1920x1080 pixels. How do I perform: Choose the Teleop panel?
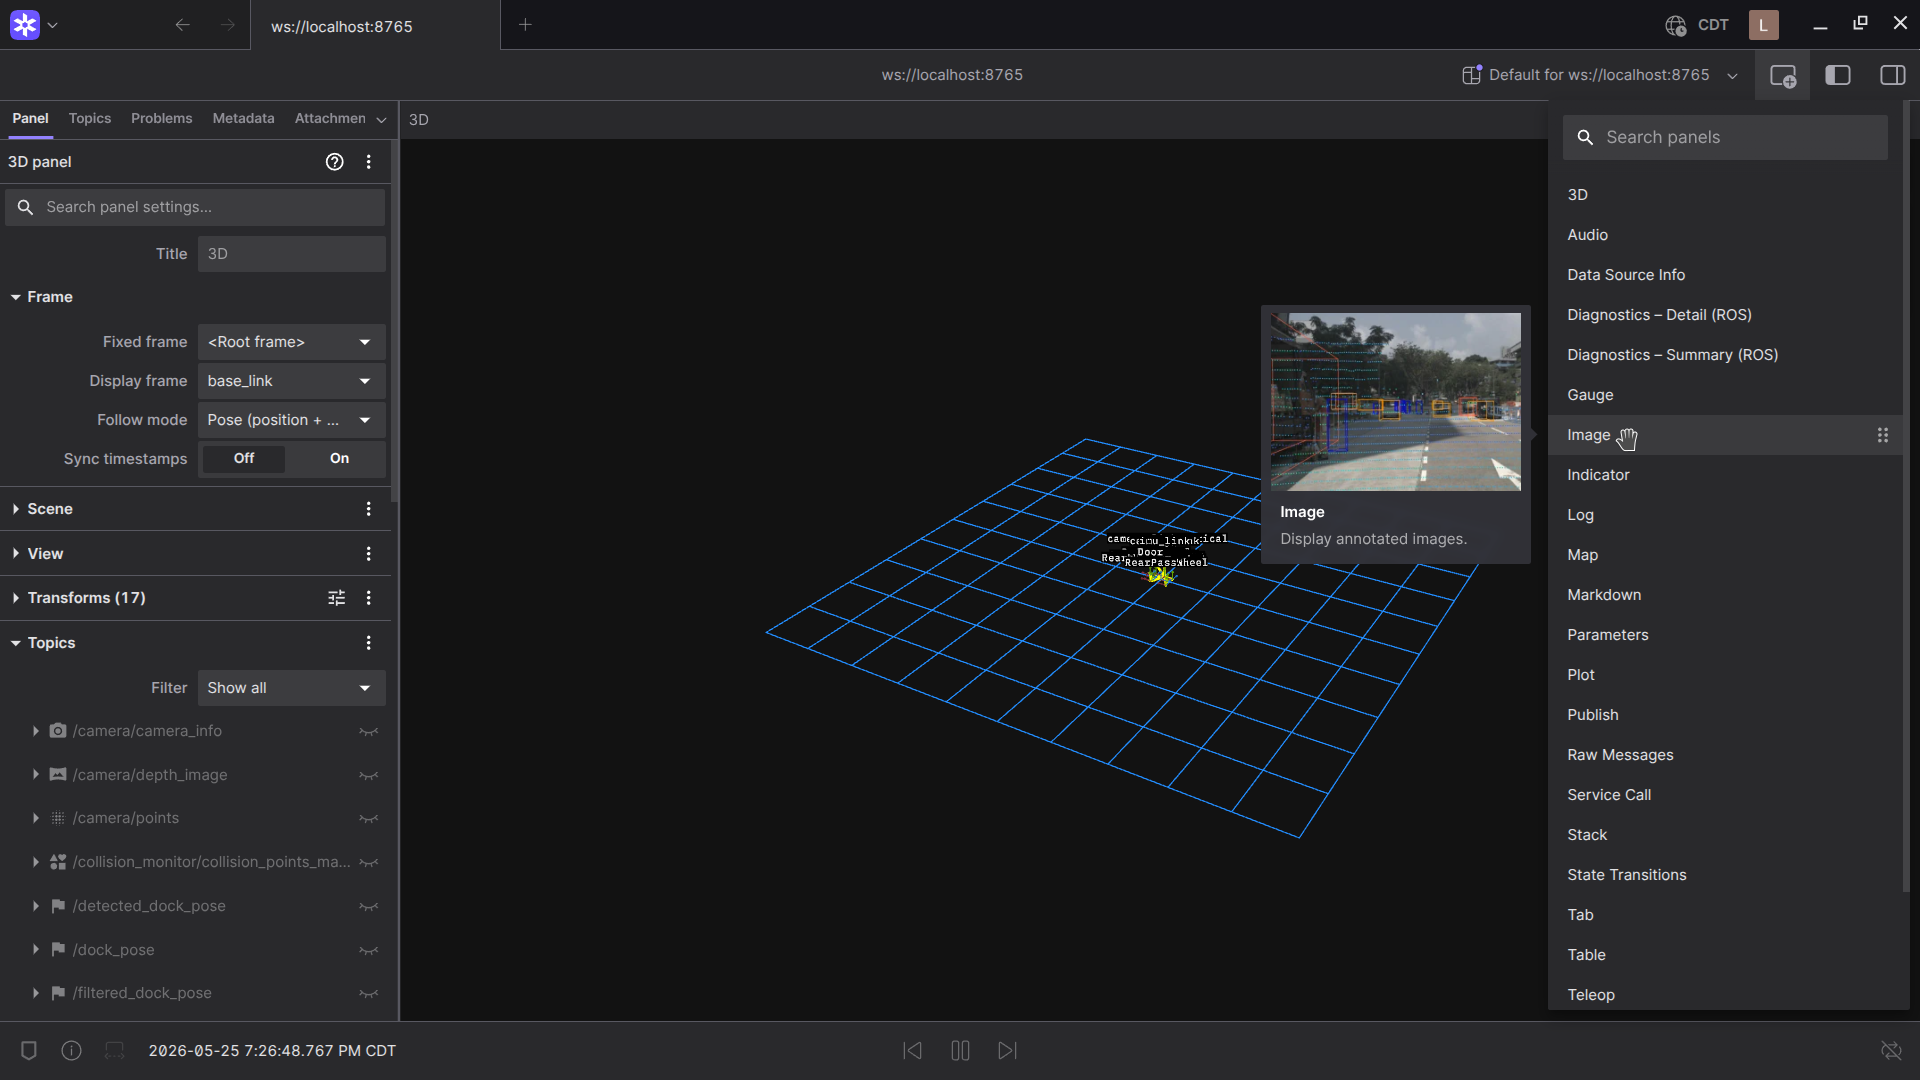(1725, 995)
